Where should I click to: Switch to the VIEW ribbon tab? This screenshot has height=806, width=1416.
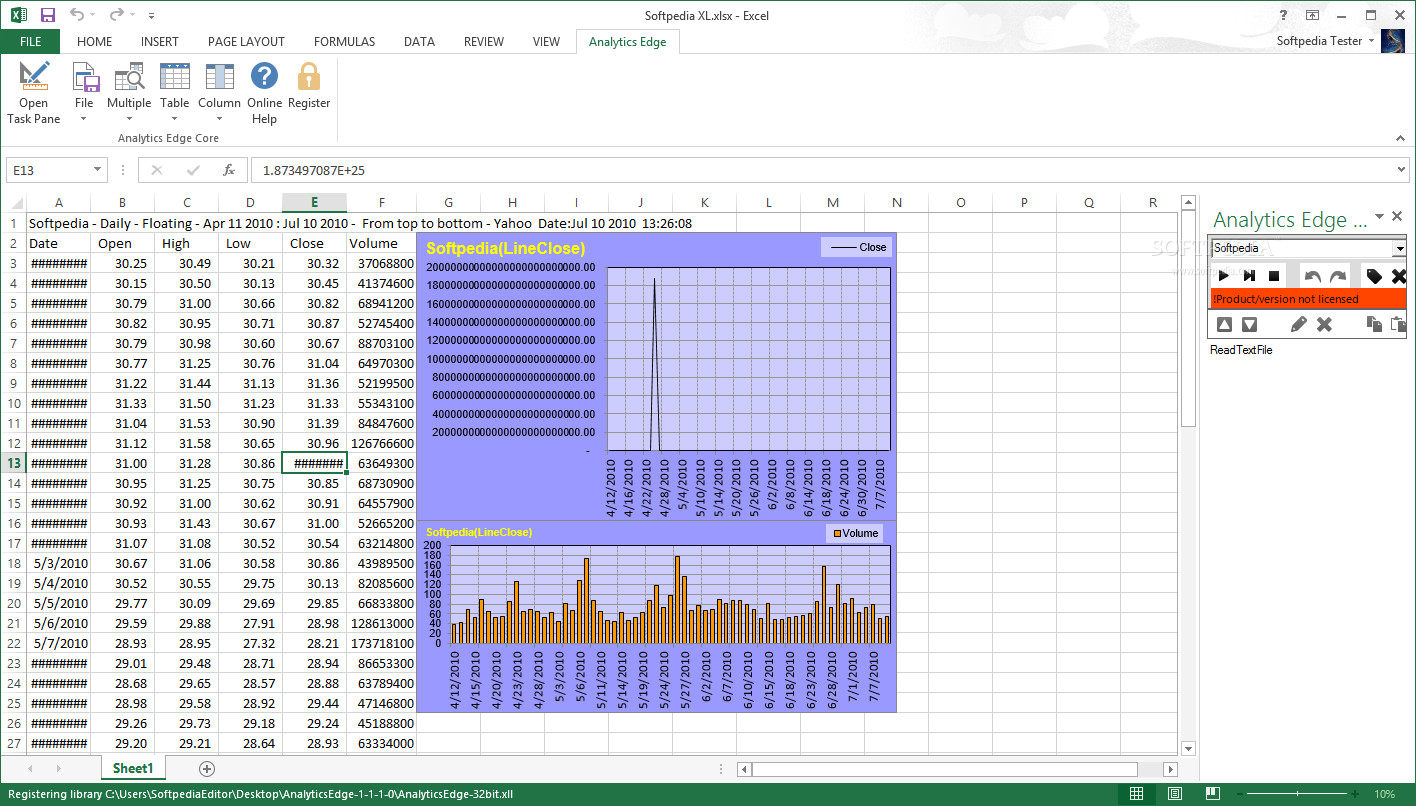point(546,42)
